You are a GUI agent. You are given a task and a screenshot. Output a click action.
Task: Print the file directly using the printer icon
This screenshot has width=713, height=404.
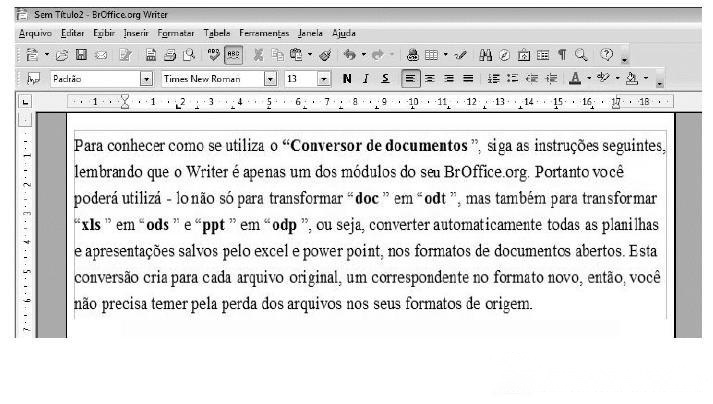pyautogui.click(x=170, y=55)
